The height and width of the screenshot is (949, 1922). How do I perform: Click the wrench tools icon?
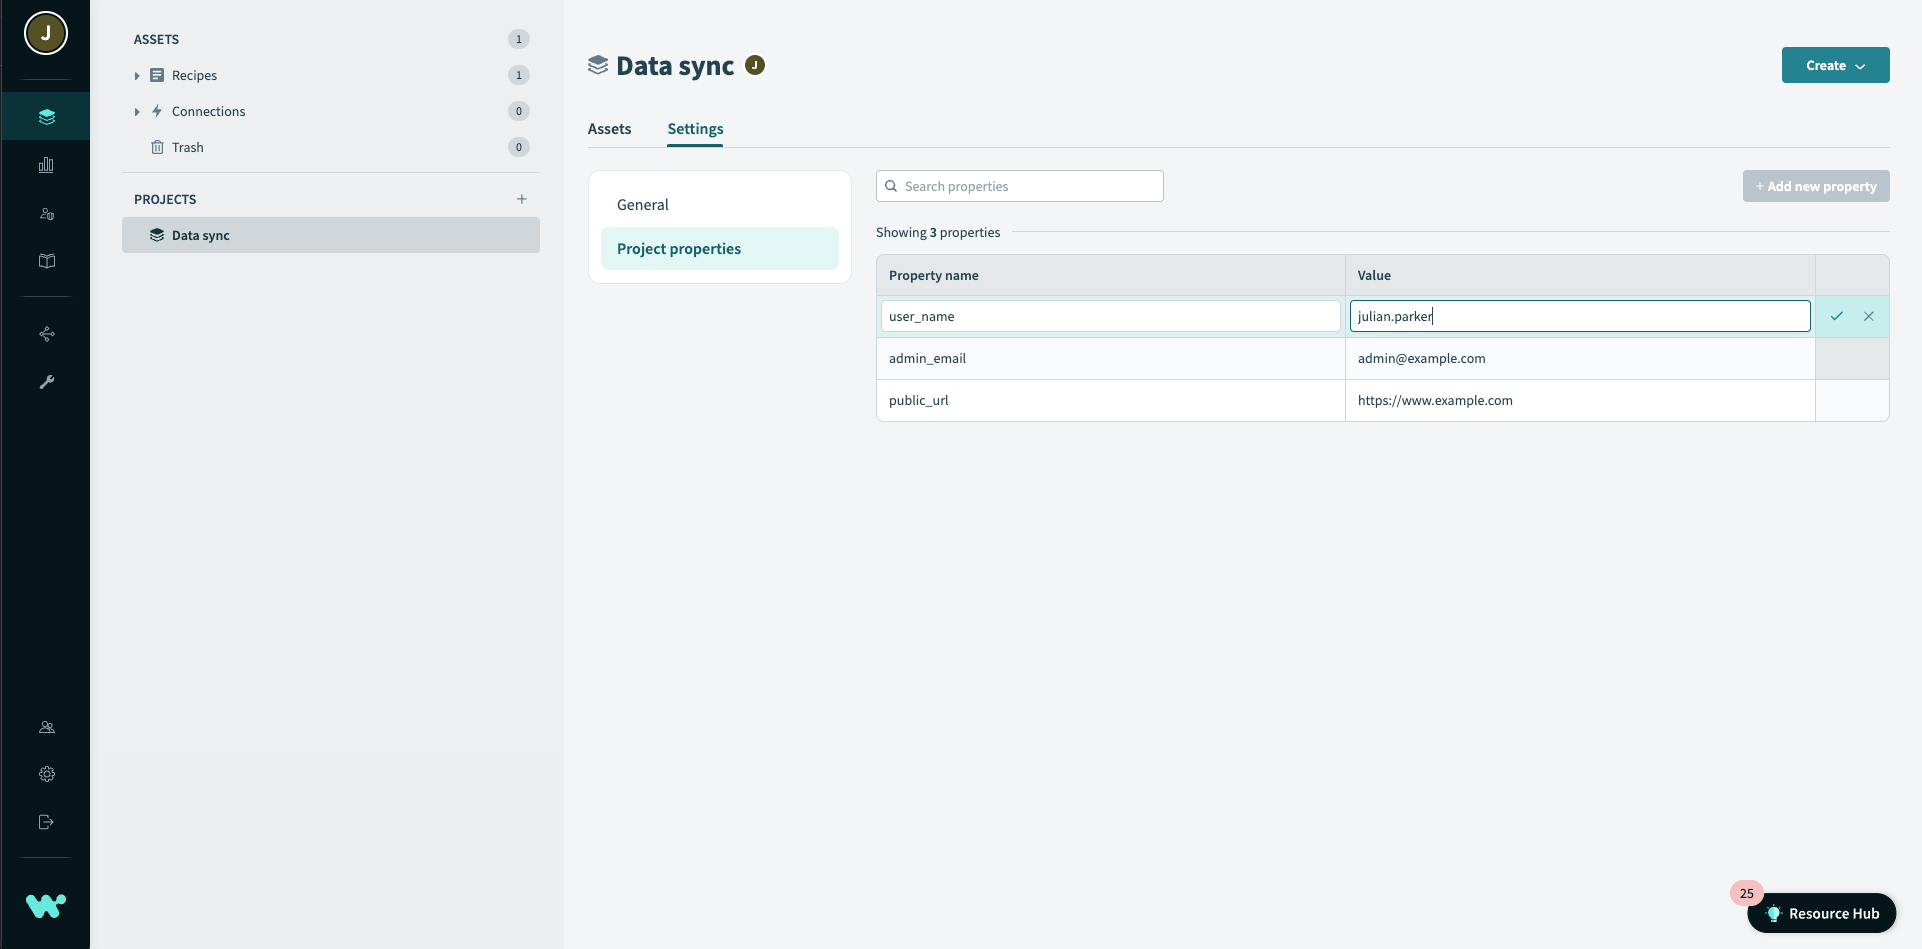coord(46,382)
